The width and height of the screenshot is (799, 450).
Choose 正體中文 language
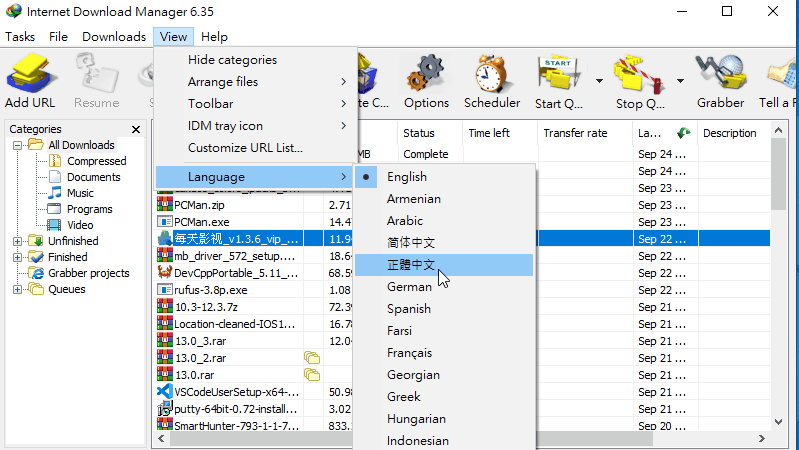(444, 265)
